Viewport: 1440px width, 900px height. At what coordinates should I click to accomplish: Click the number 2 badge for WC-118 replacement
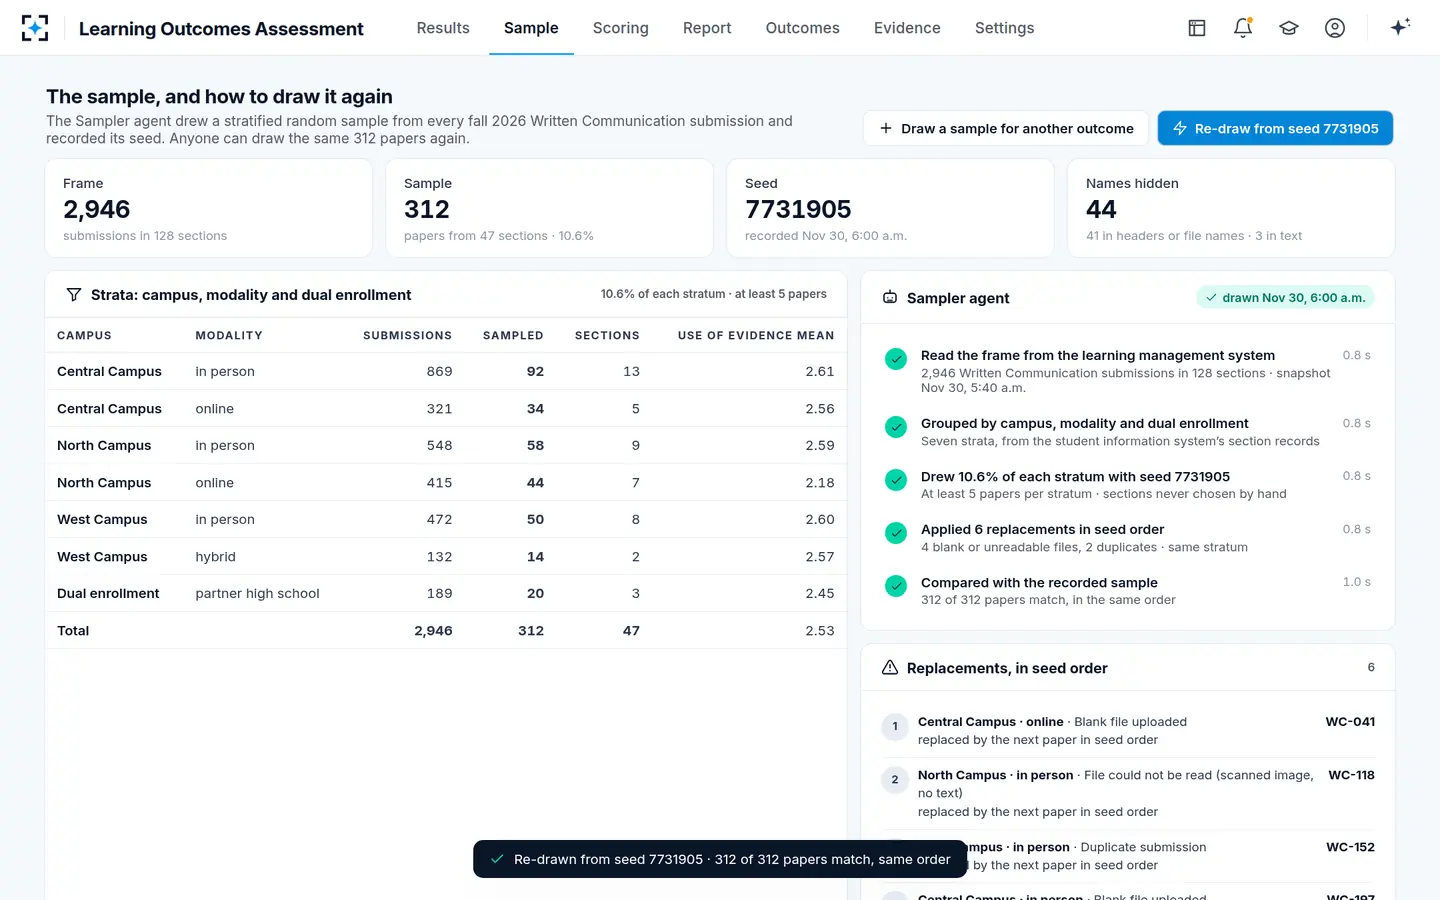[895, 780]
